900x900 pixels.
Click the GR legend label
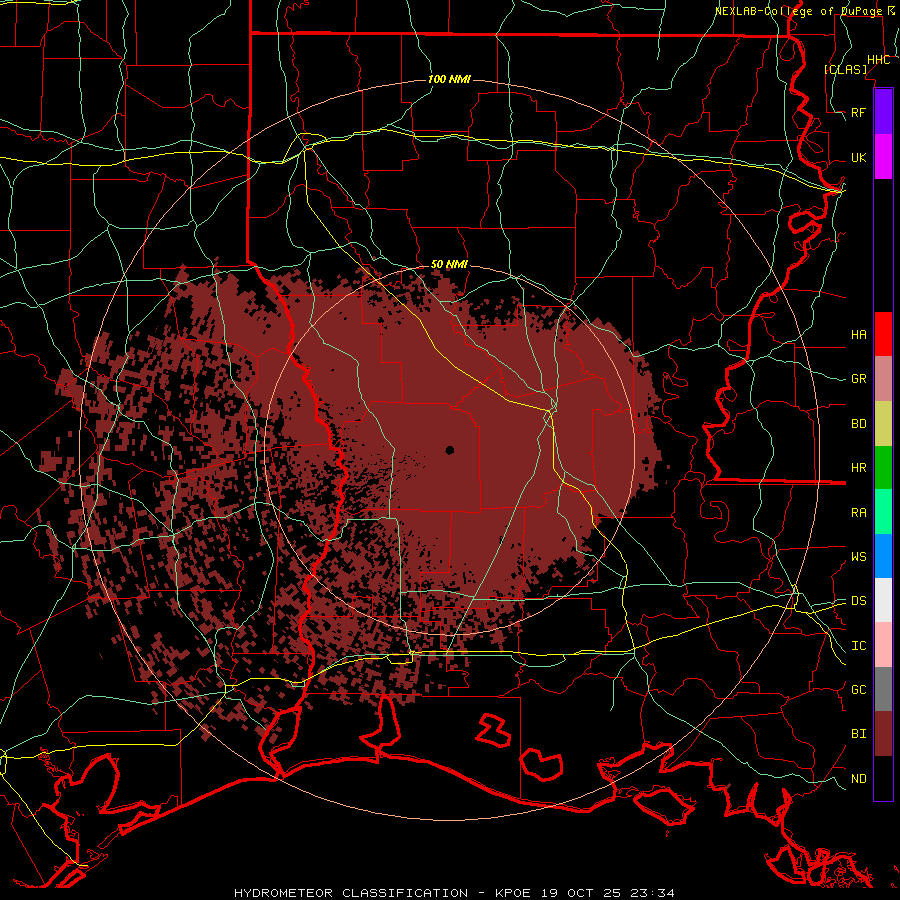point(859,379)
